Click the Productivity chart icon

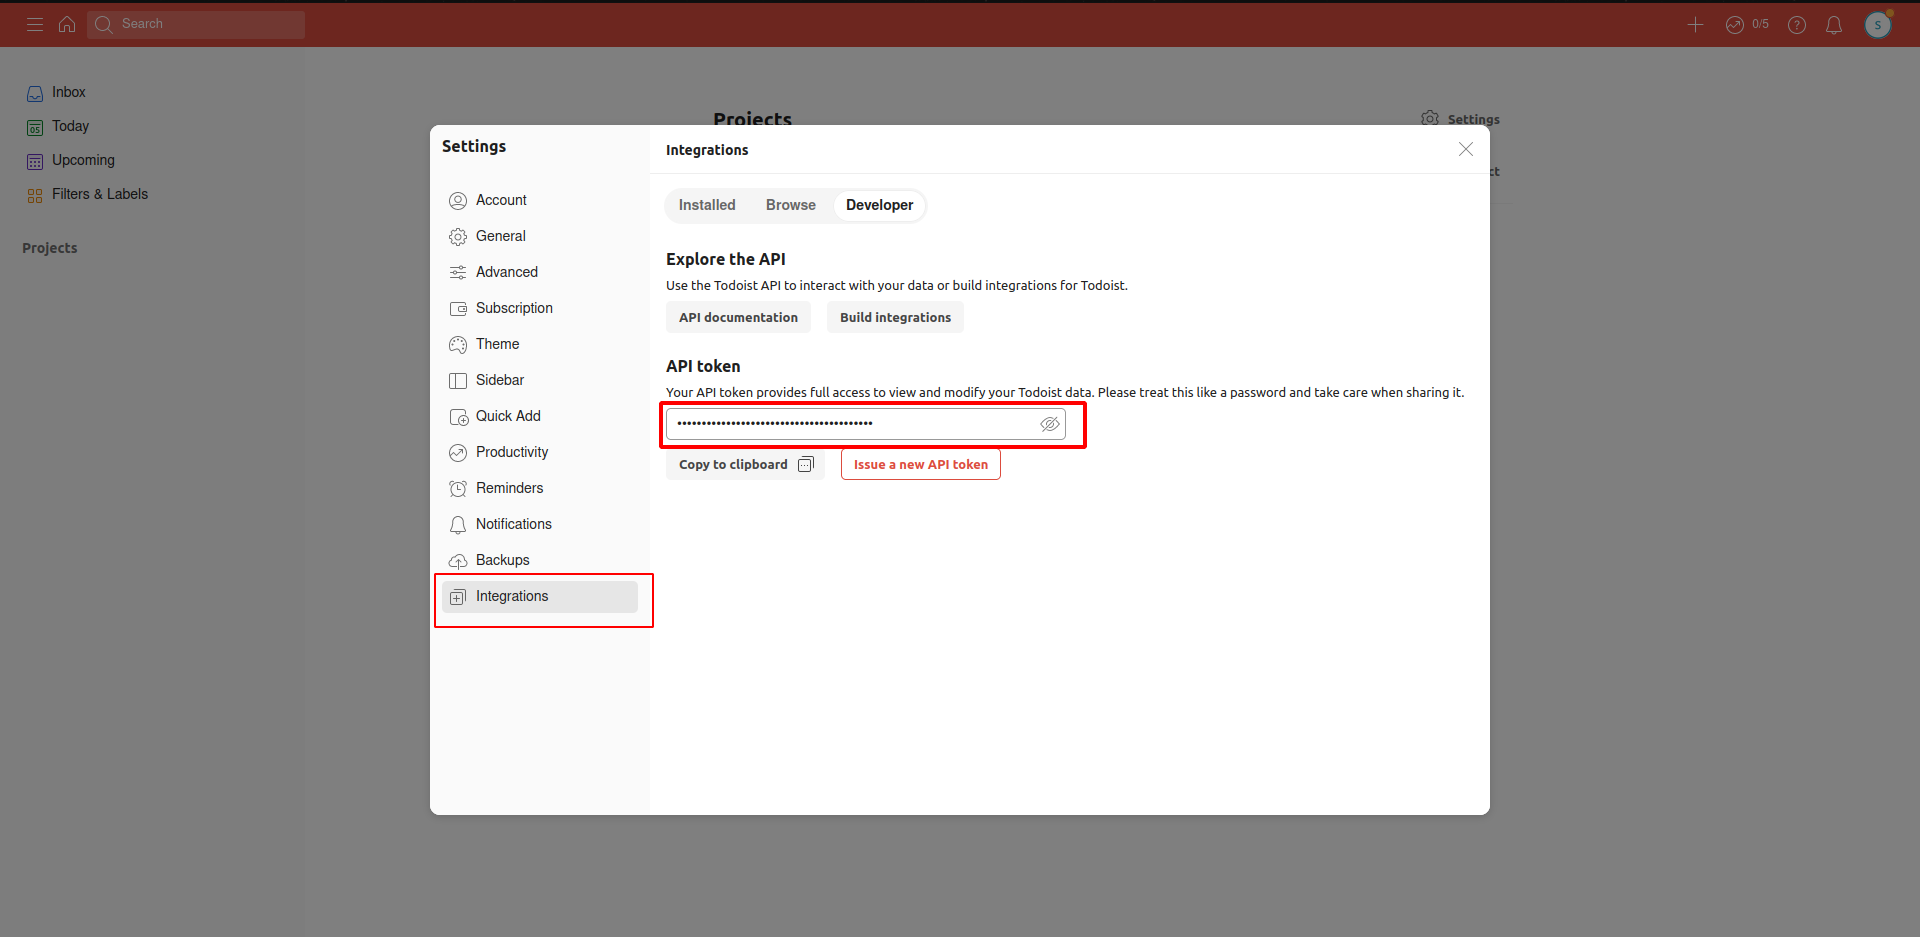tap(458, 453)
